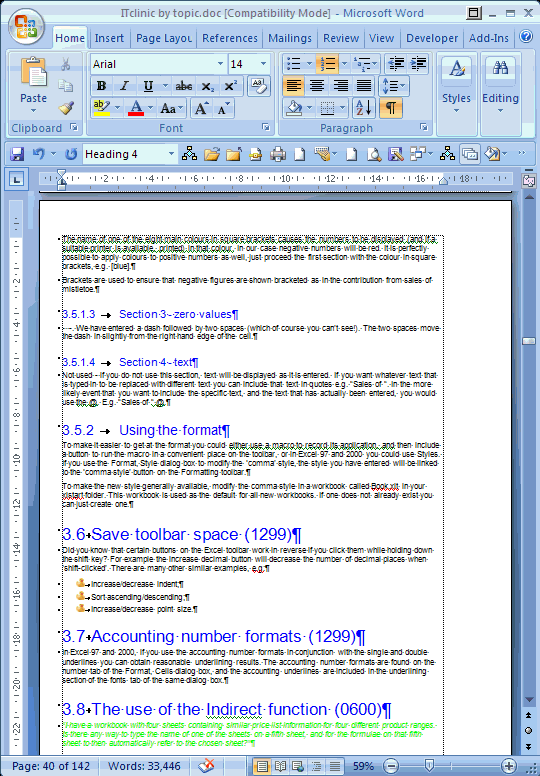540x776 pixels.
Task: Open Word Help question mark
Action: click(x=526, y=37)
